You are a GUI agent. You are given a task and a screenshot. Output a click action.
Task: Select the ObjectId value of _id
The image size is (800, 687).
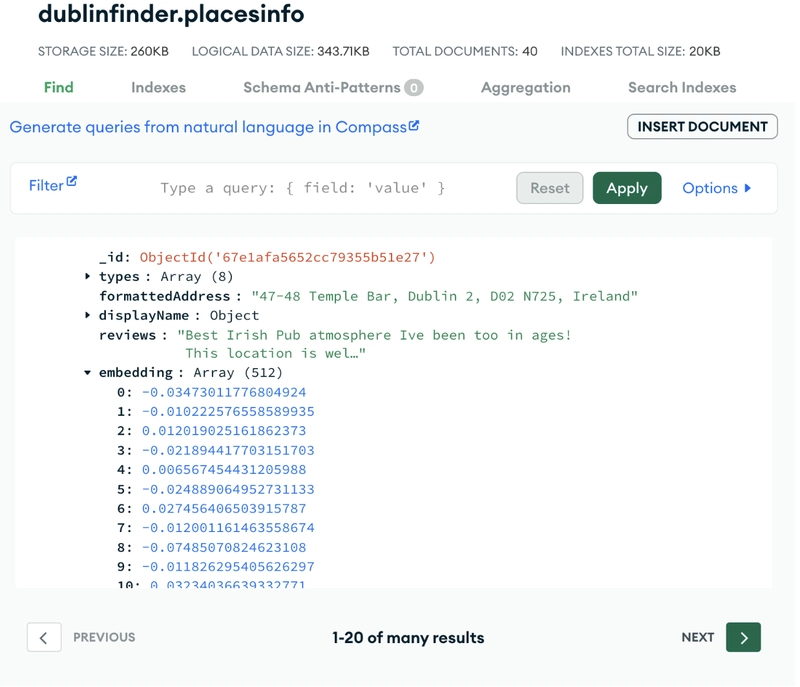[x=287, y=257]
